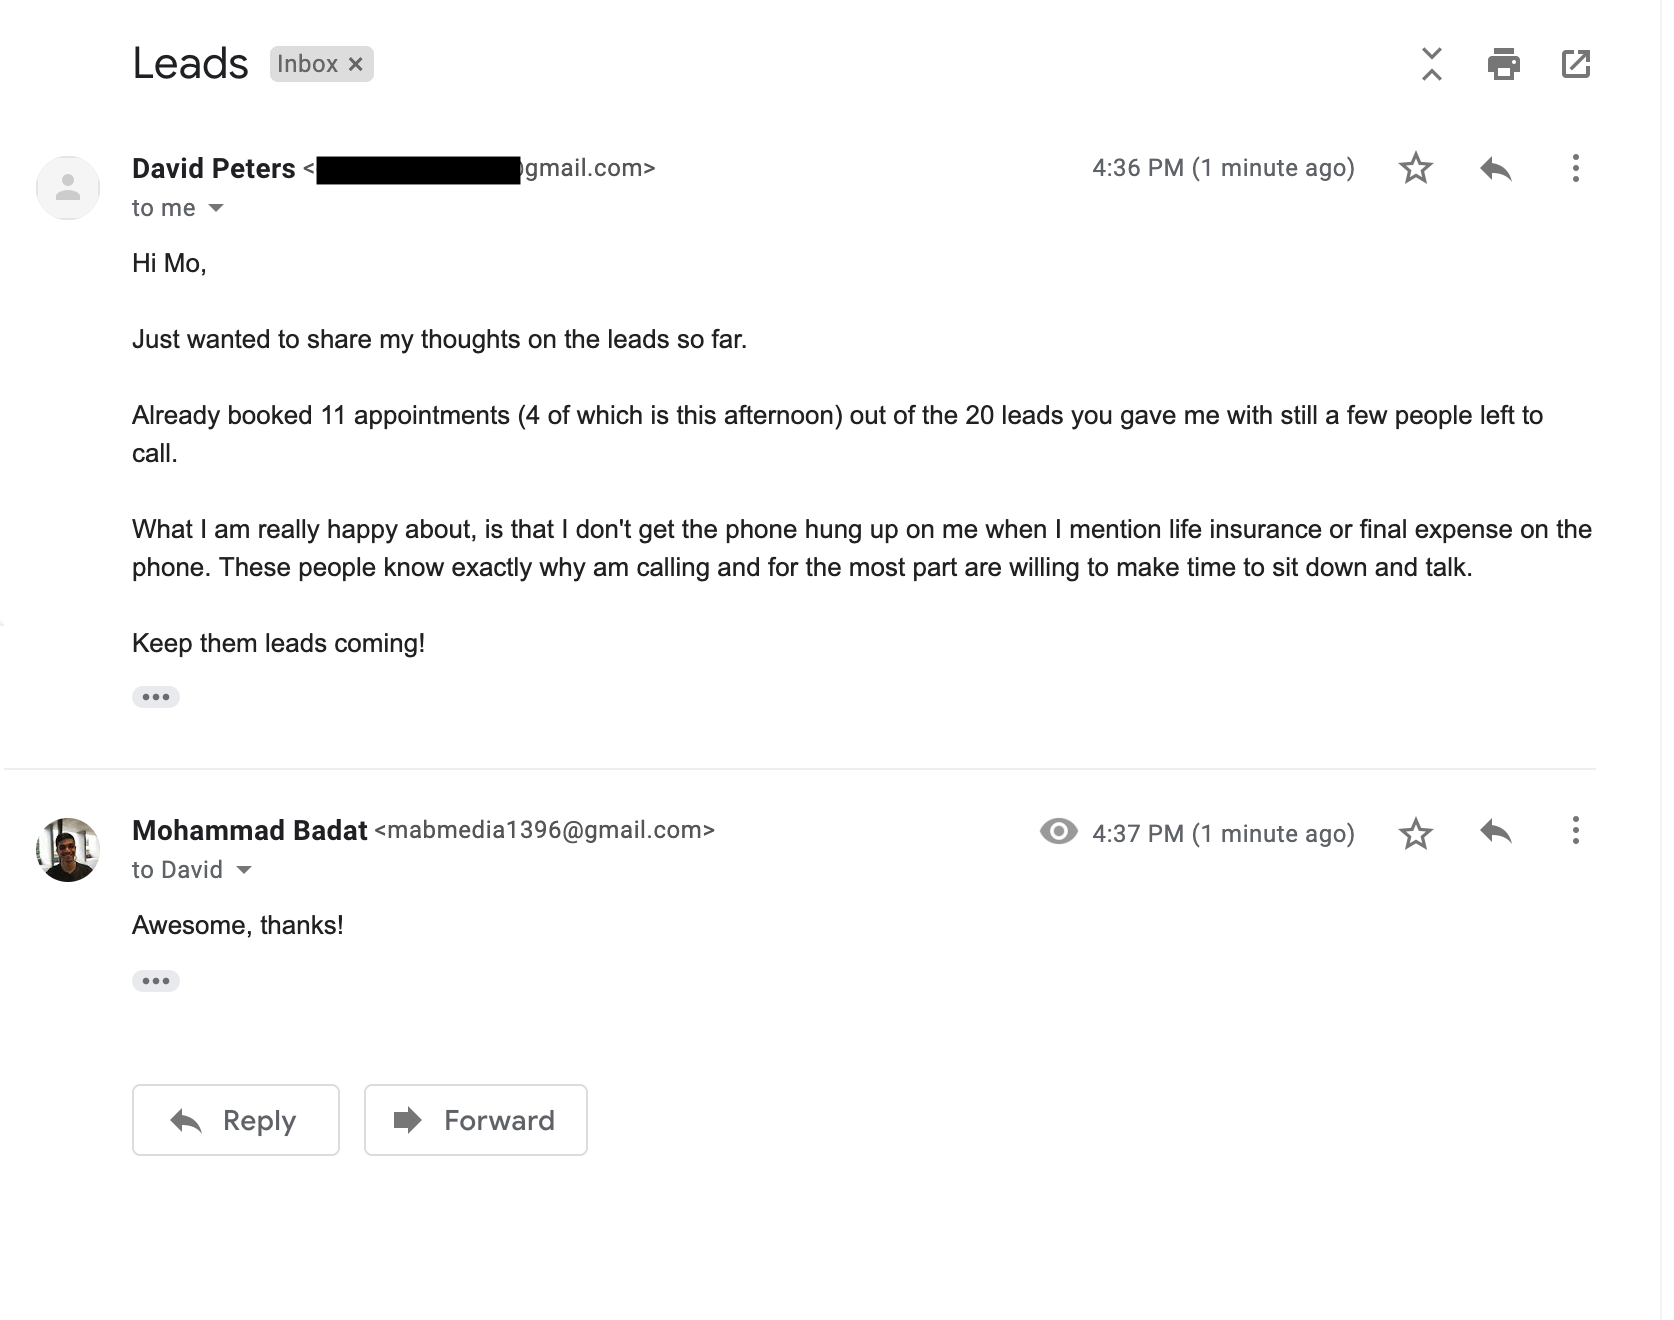This screenshot has width=1674, height=1320.
Task: Collapse all messages with the arrows icon
Action: click(x=1432, y=64)
